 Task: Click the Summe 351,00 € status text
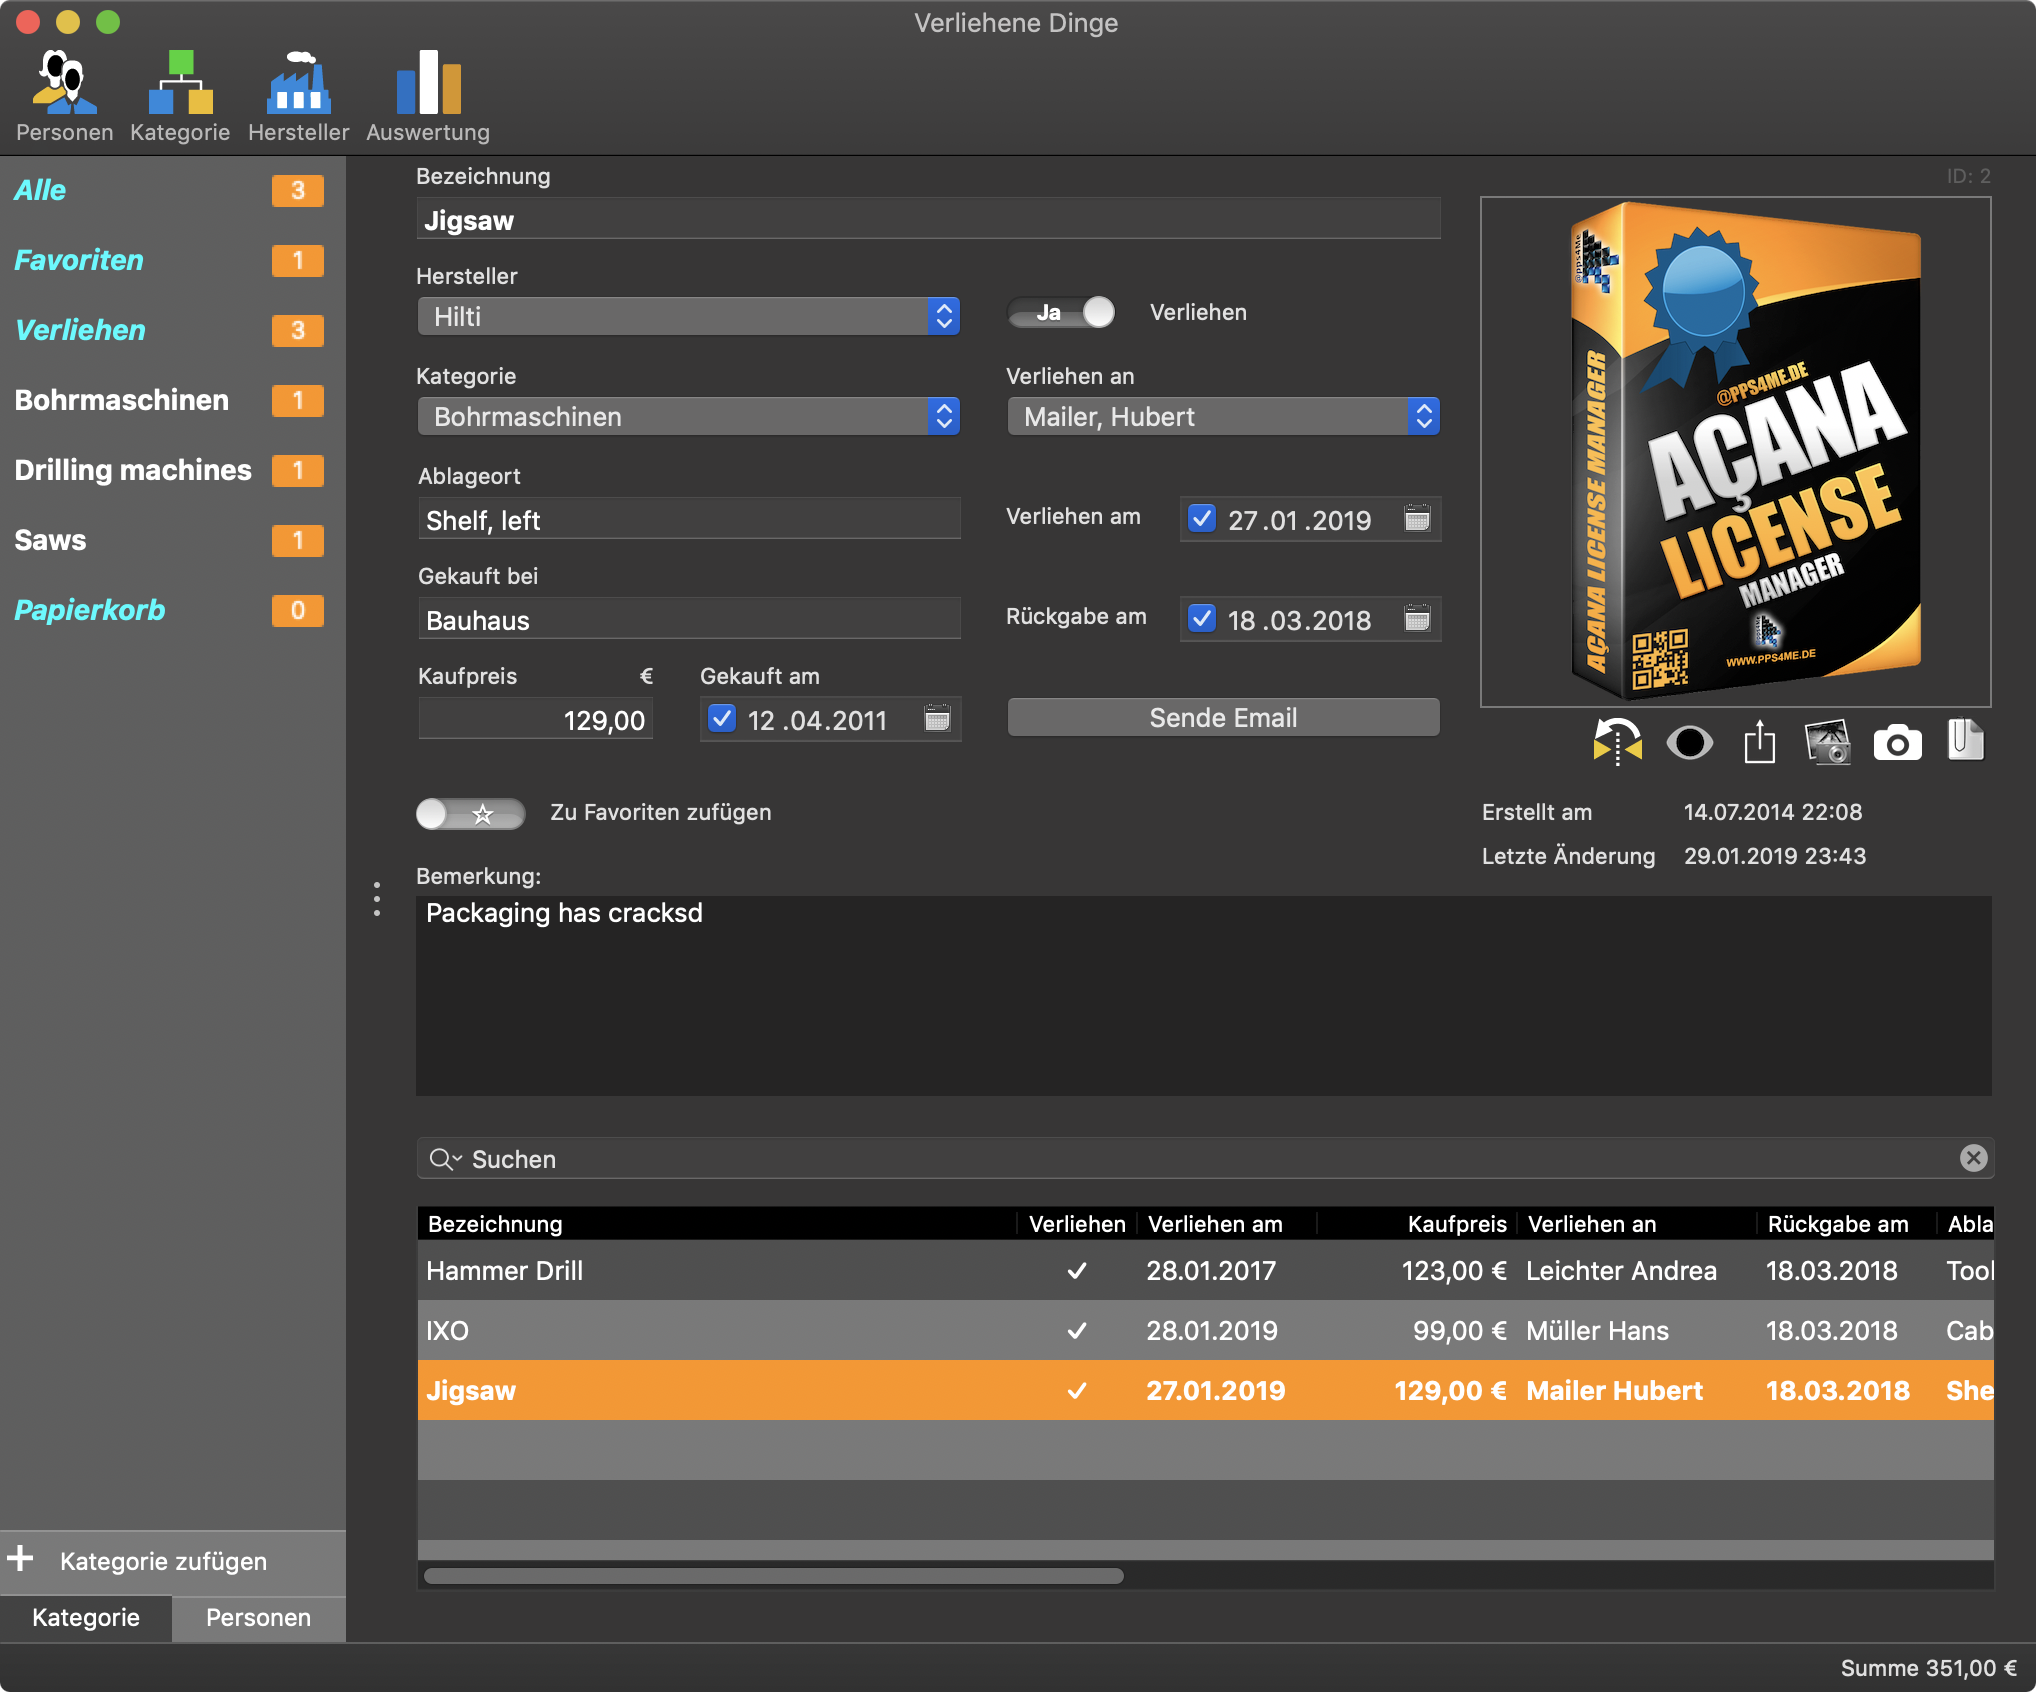coord(1929,1668)
